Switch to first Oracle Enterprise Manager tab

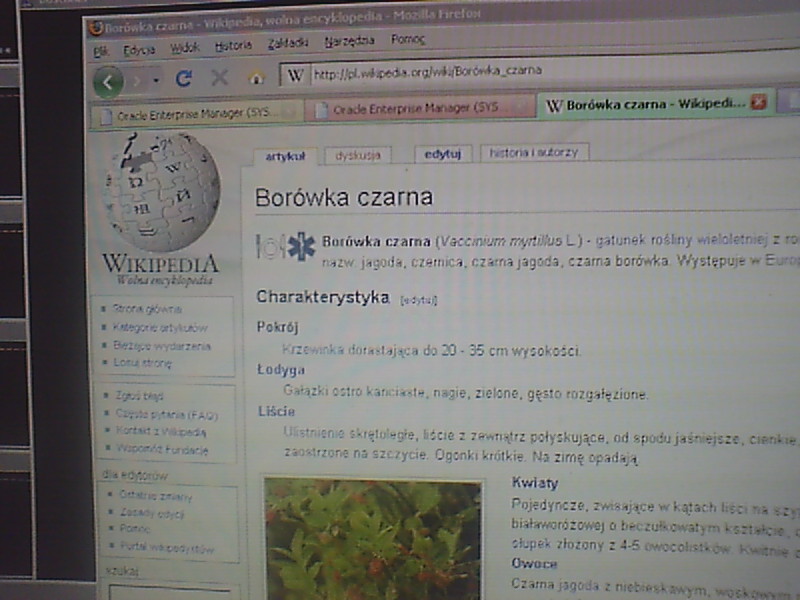click(195, 114)
